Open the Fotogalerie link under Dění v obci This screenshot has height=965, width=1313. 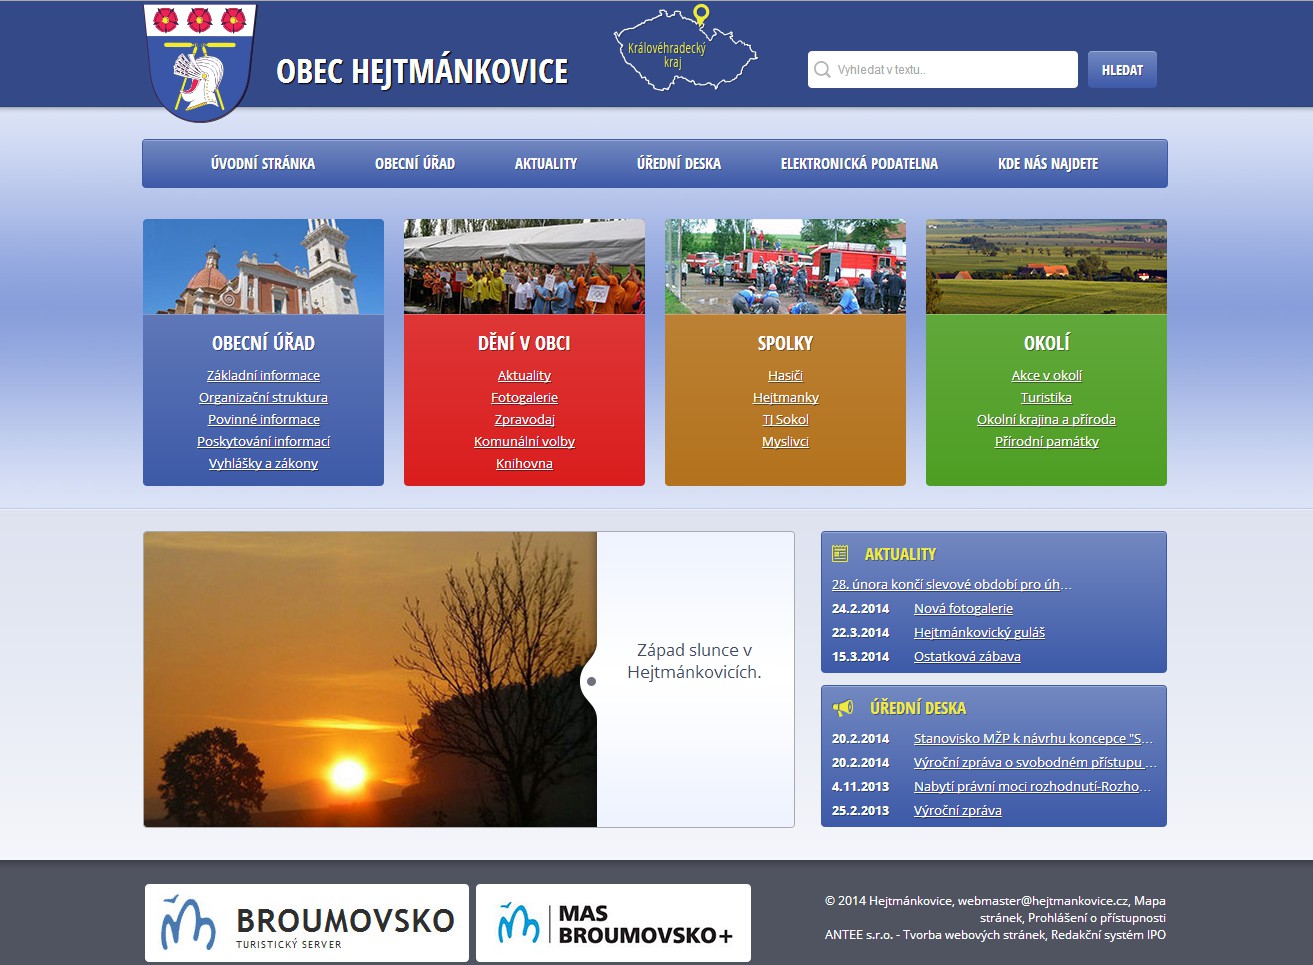point(524,398)
